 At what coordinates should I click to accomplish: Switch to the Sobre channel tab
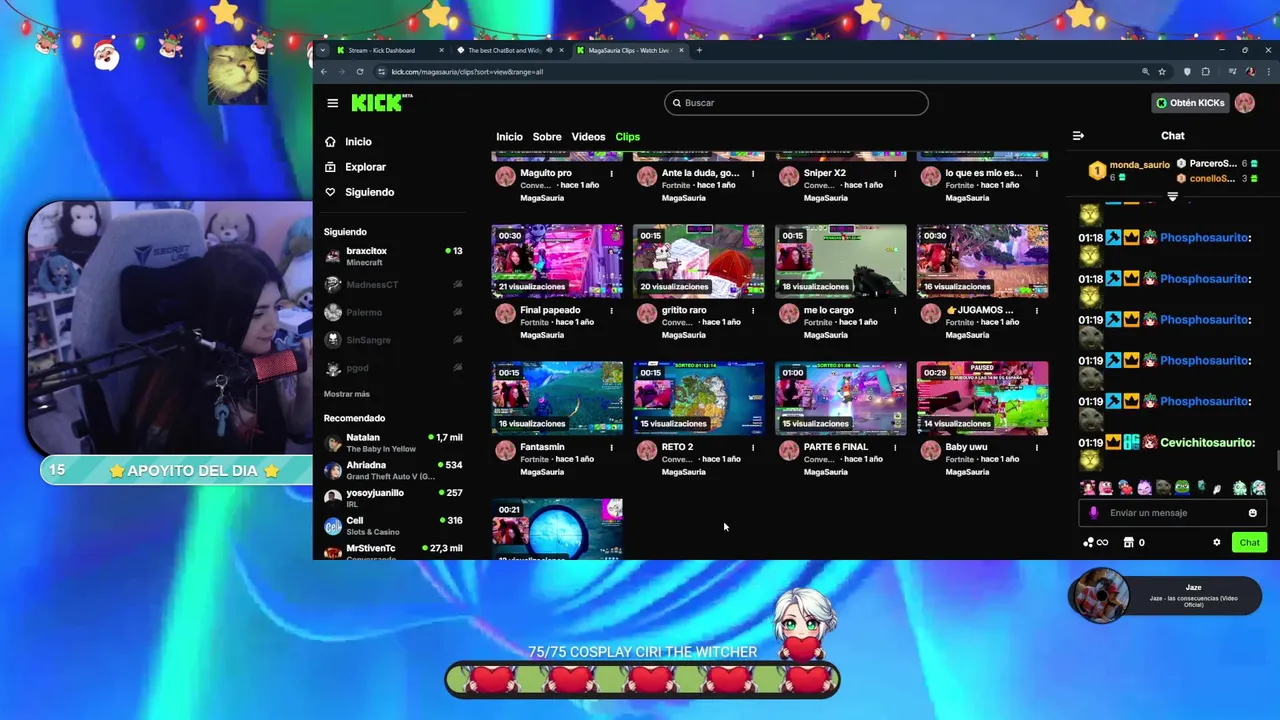coord(547,137)
